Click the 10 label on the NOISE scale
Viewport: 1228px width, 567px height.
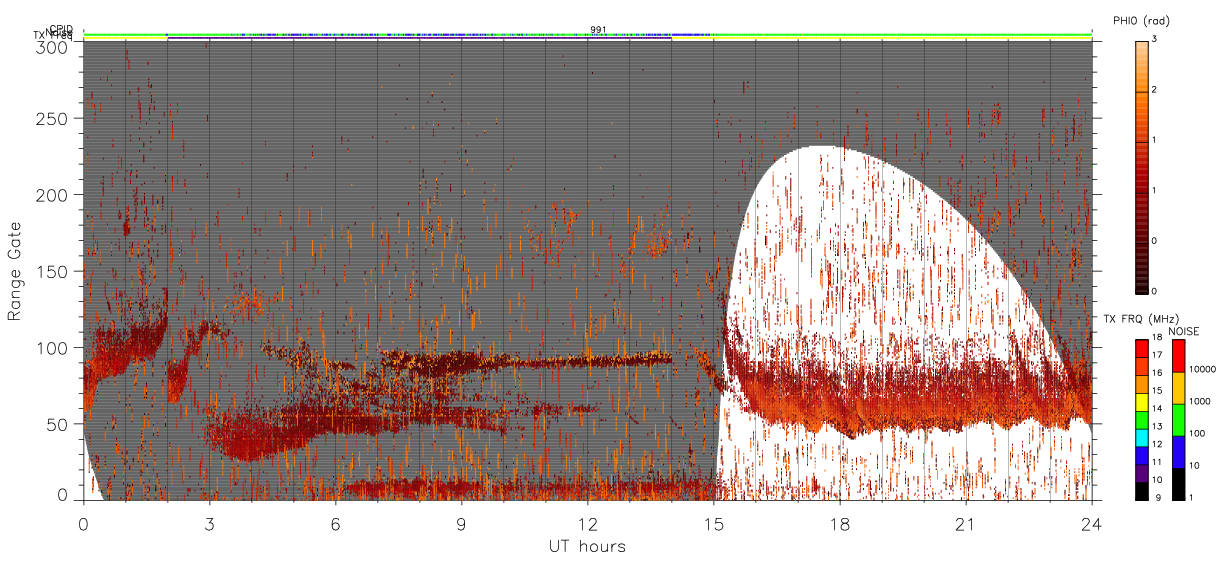click(x=1193, y=465)
